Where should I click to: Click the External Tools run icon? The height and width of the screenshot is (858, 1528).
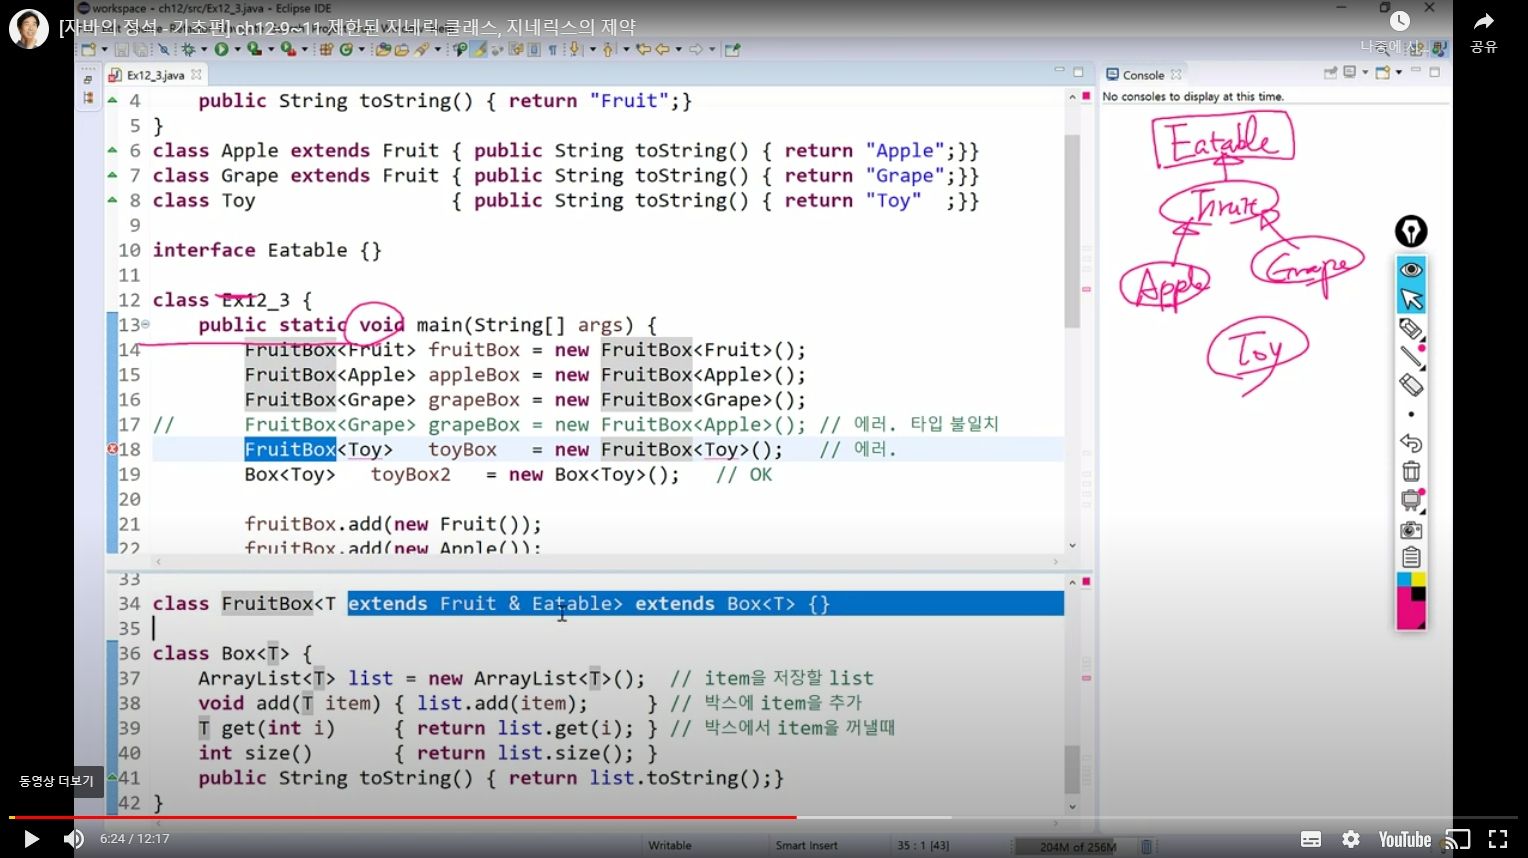tap(288, 49)
